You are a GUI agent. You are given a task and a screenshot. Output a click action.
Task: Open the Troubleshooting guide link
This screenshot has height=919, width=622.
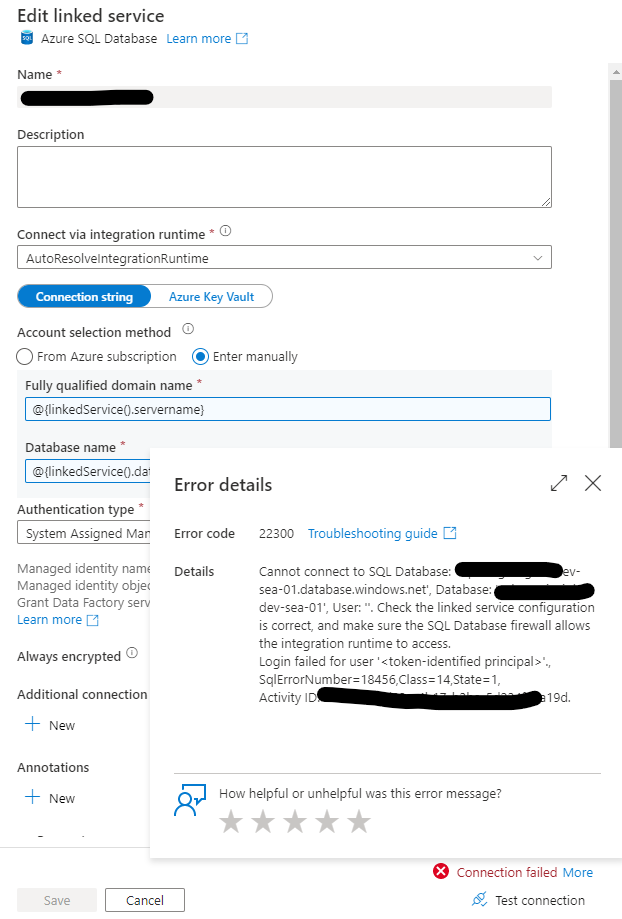click(x=373, y=533)
